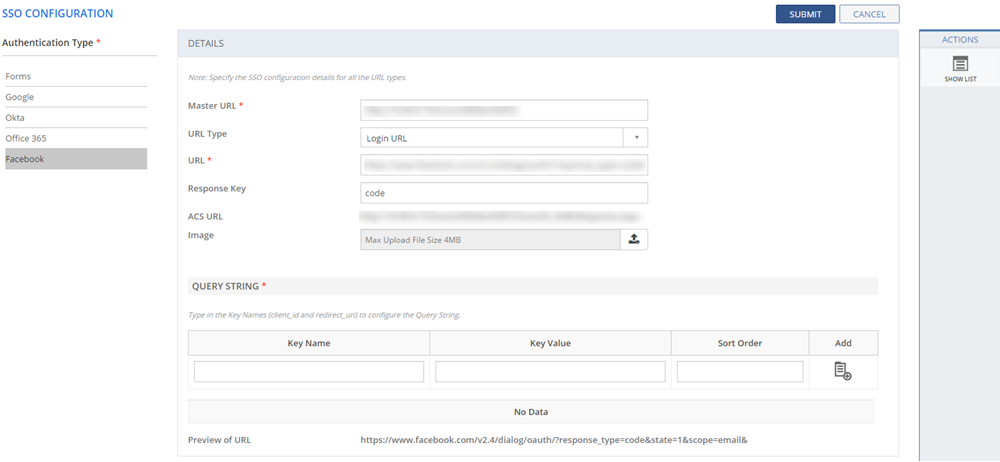Focus the Master URL field
Viewport: 1000px width, 462px height.
click(504, 109)
